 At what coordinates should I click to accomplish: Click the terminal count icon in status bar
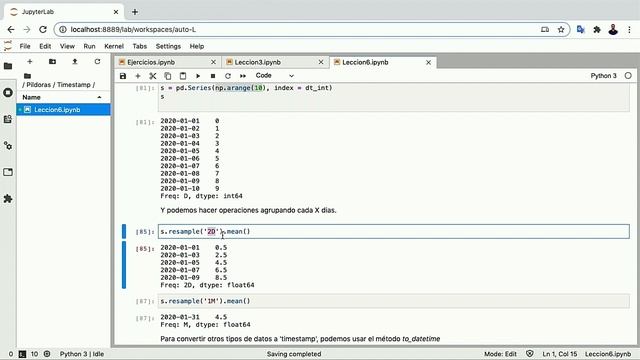click(22, 354)
